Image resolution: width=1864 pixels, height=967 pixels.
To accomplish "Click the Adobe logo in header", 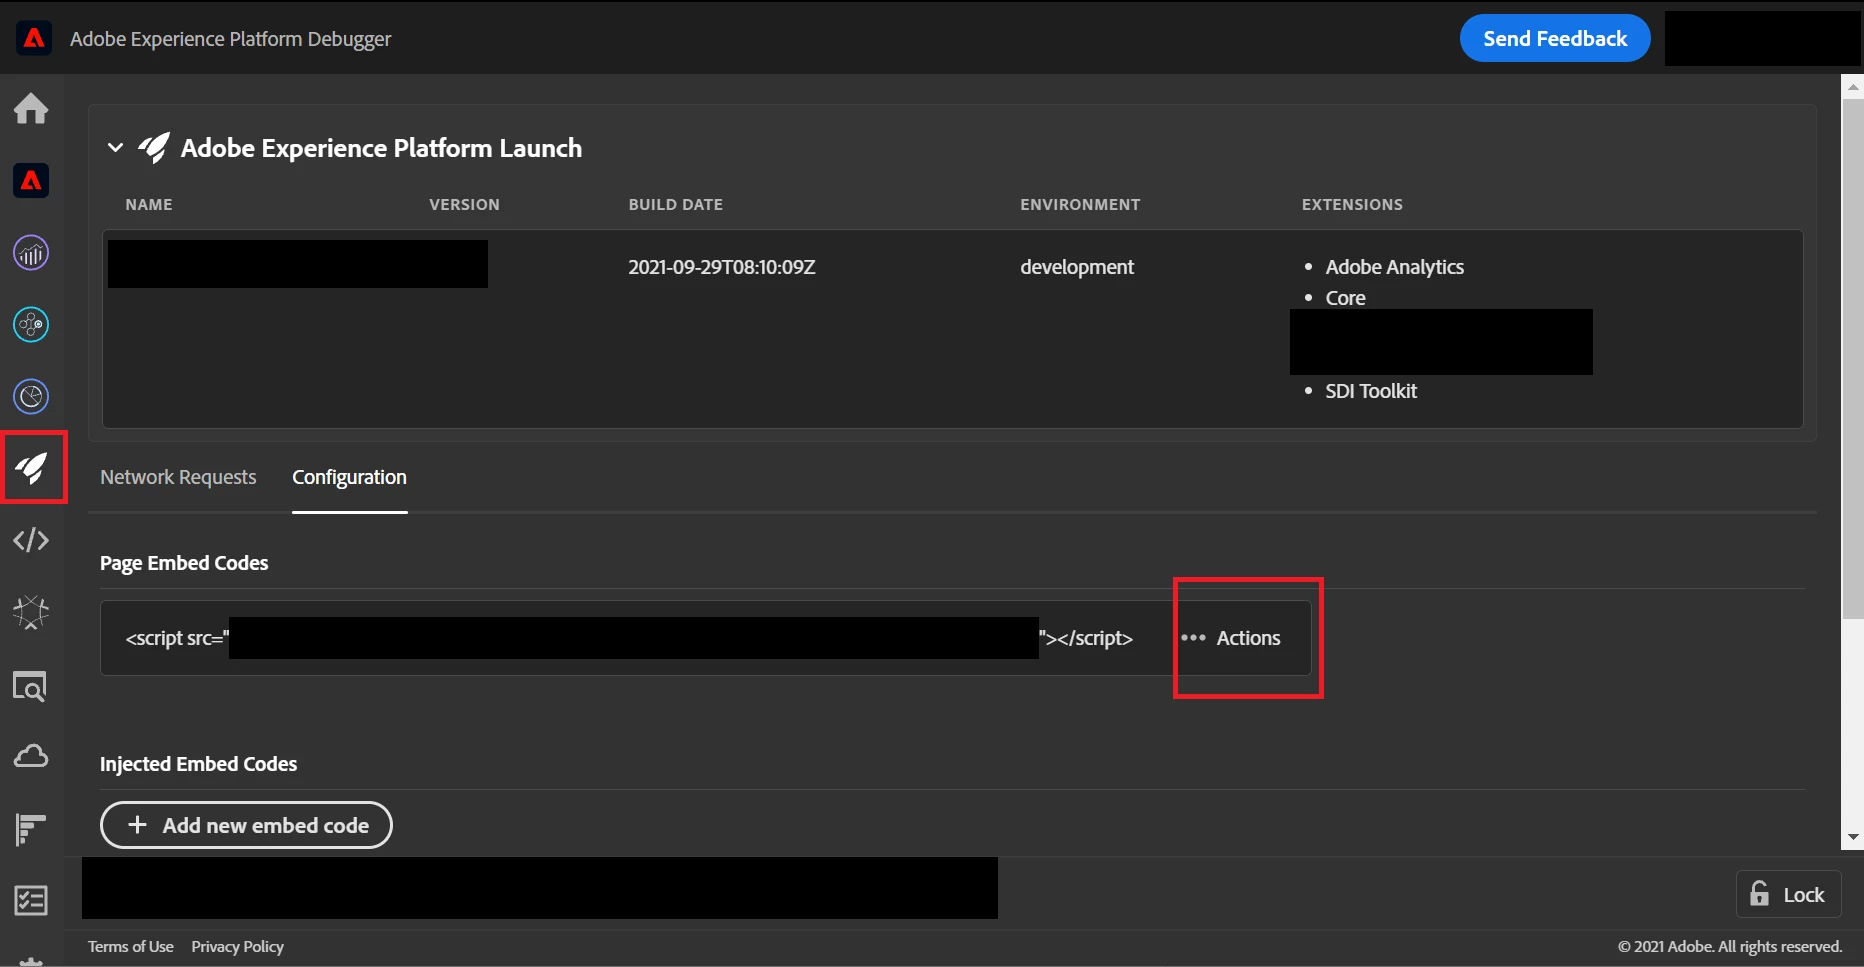I will (x=34, y=39).
